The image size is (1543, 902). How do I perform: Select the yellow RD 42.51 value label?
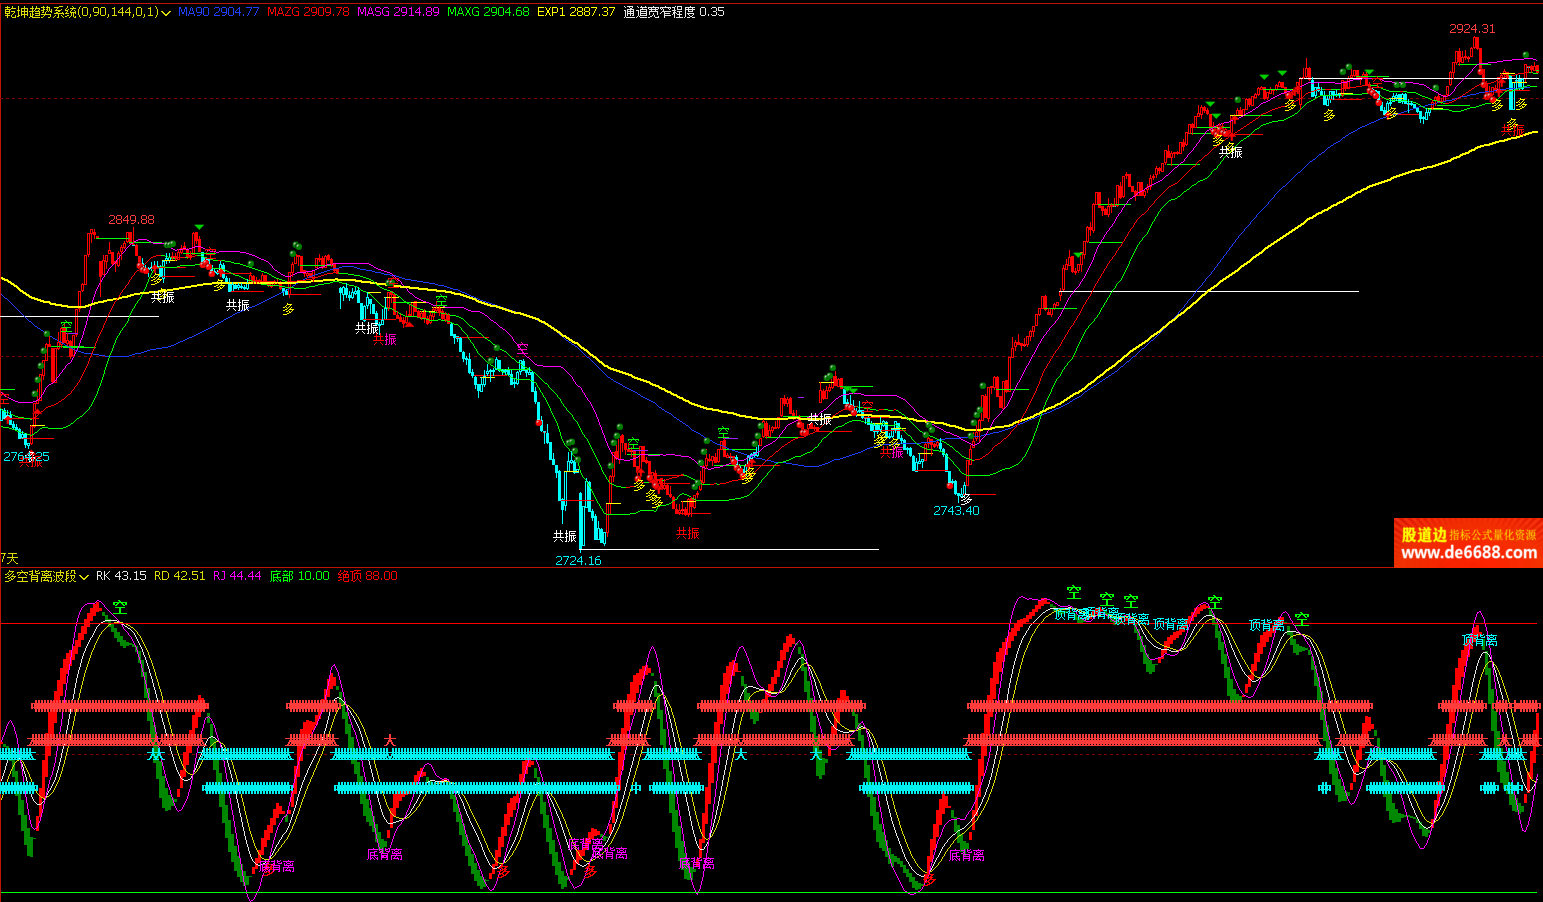180,576
